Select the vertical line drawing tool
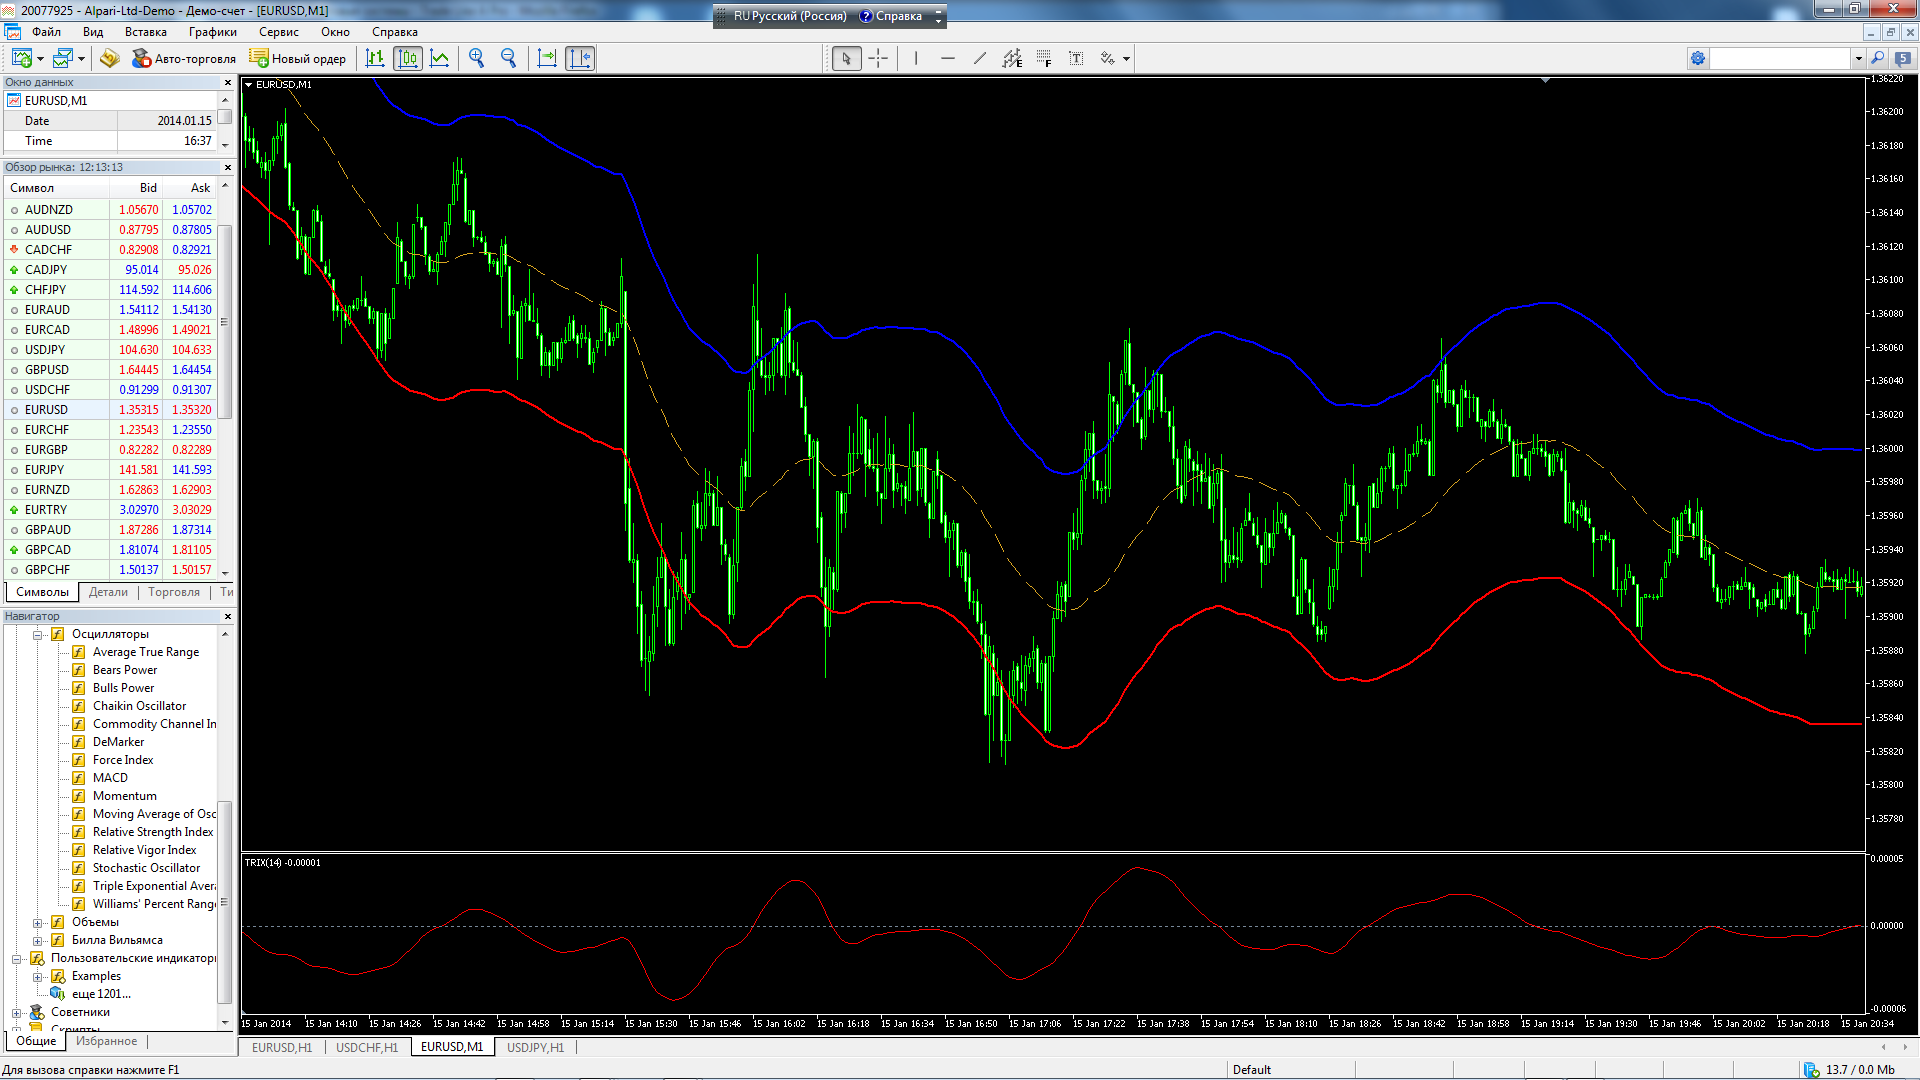 pyautogui.click(x=916, y=58)
